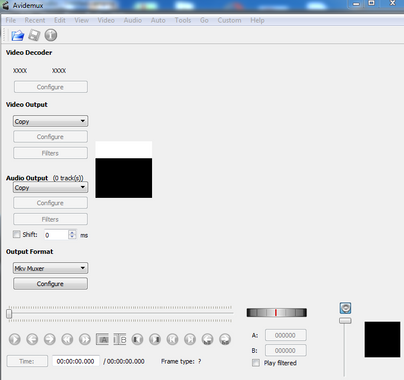Image resolution: width=404 pixels, height=380 pixels.
Task: Increase Shift value with up arrow
Action: pos(72,232)
